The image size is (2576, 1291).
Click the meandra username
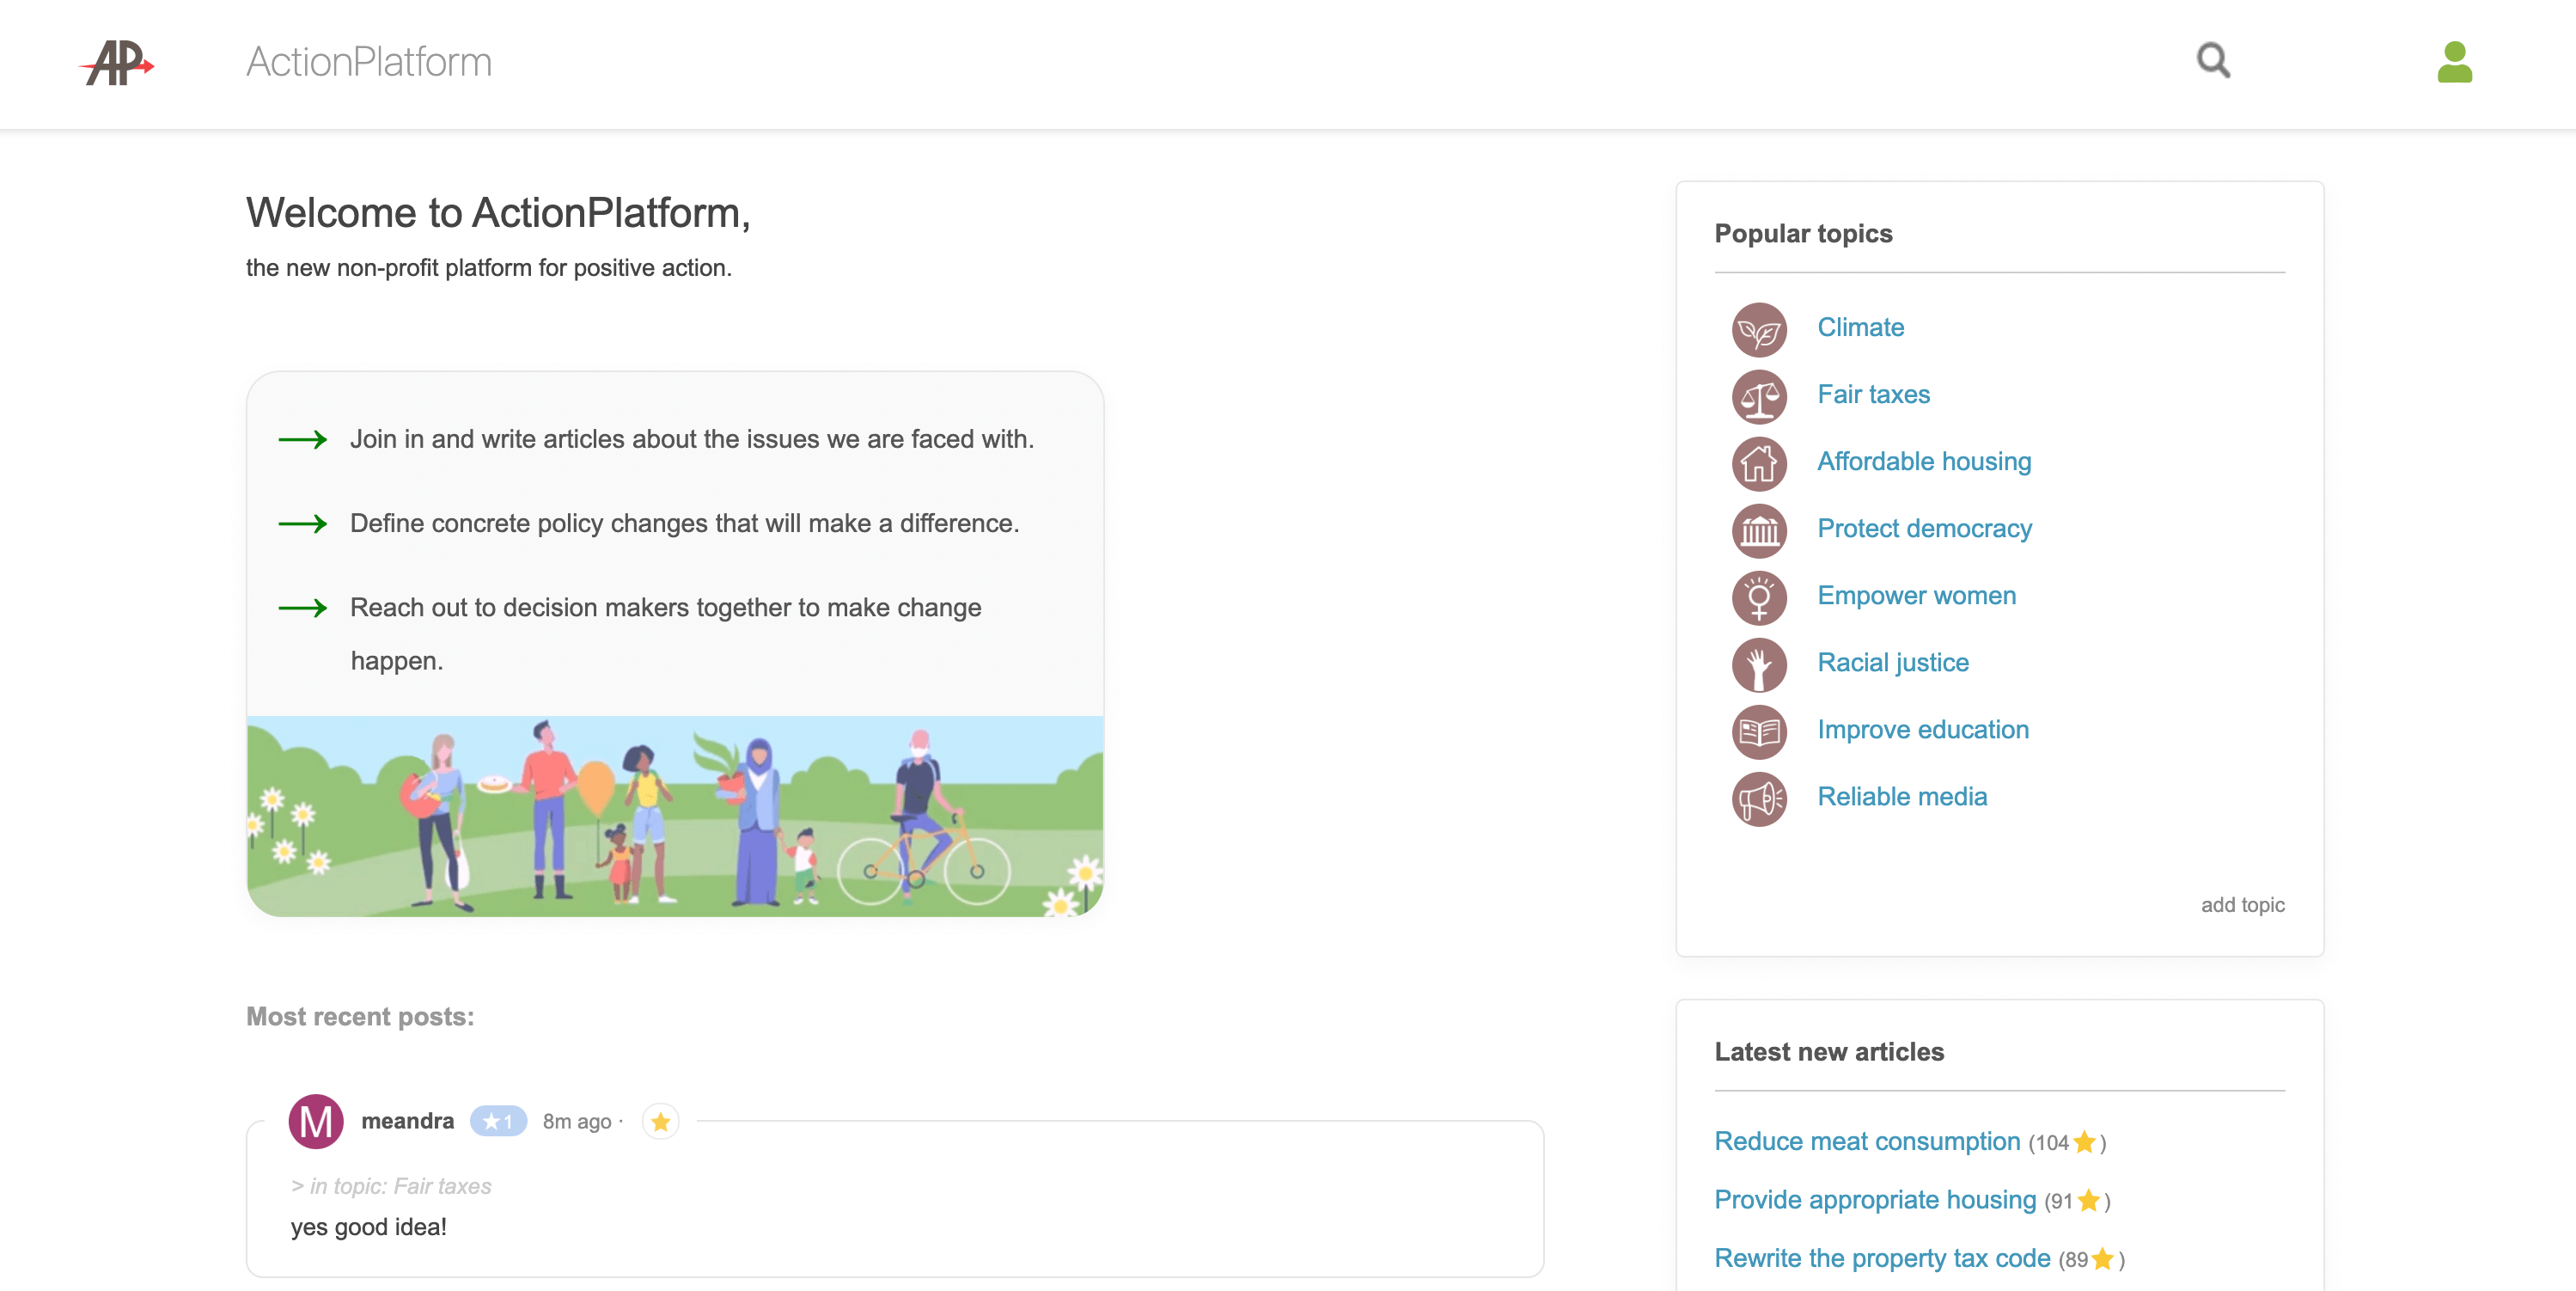pos(407,1121)
